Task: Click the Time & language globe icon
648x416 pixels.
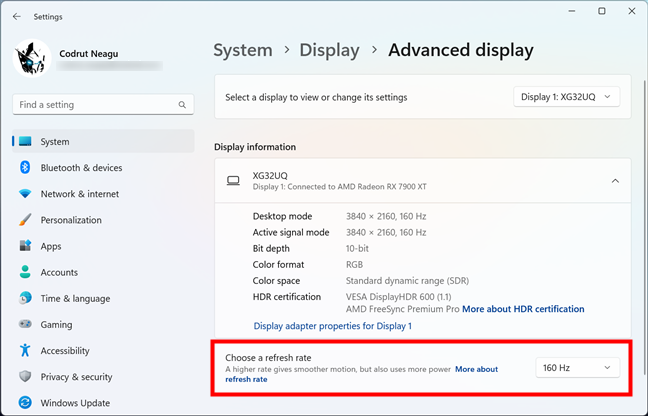Action: (25, 298)
